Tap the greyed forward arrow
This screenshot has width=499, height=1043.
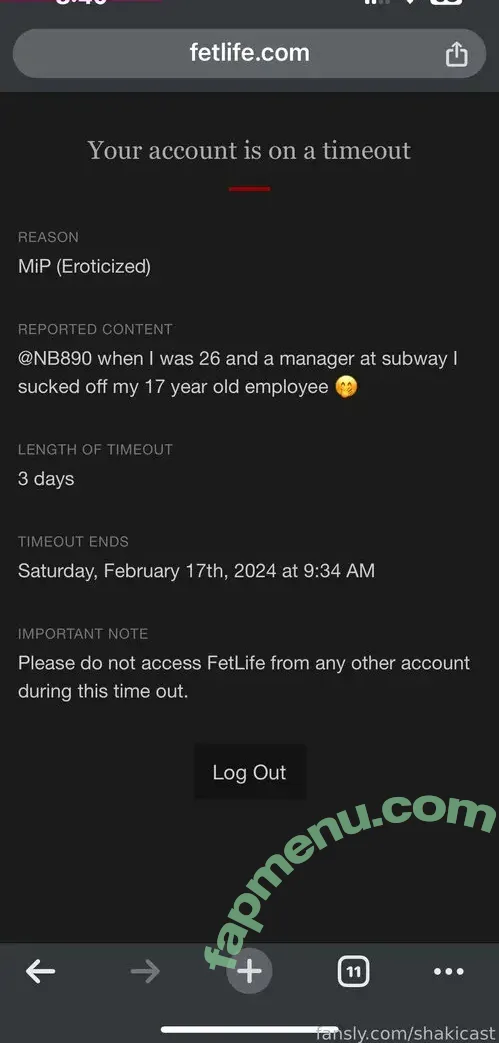tap(145, 972)
